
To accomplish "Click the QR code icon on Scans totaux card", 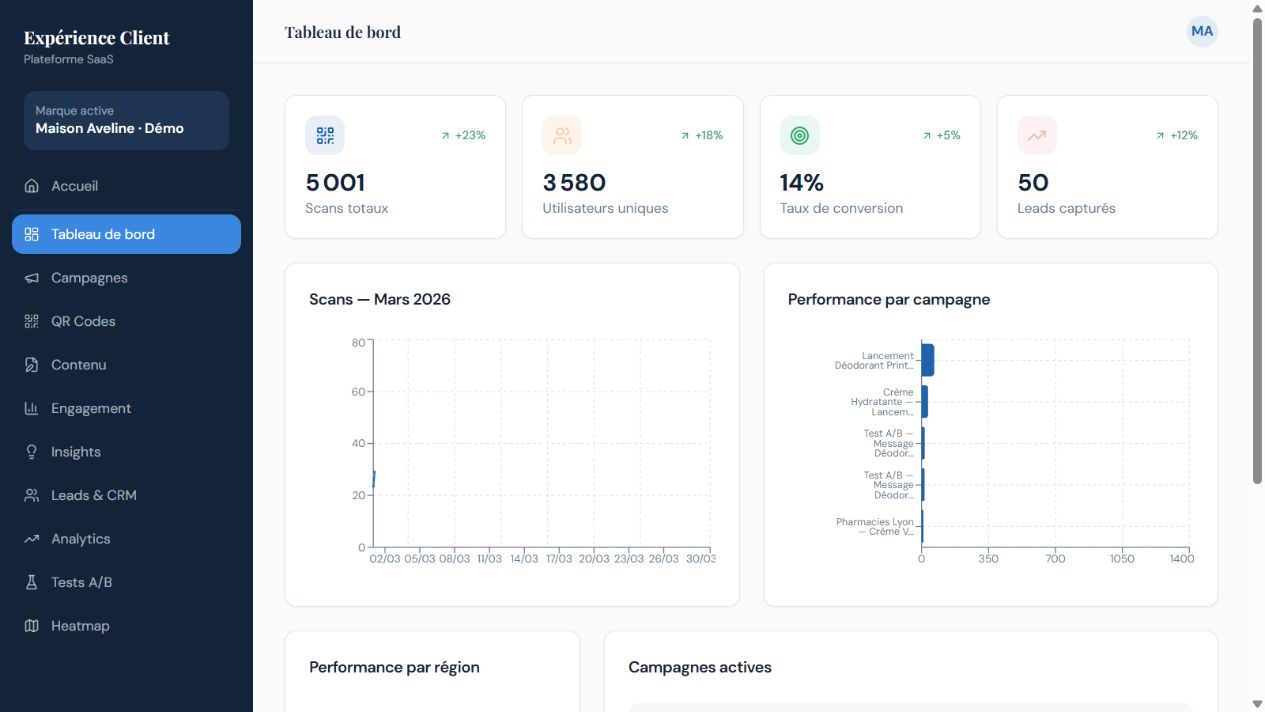I will [325, 136].
